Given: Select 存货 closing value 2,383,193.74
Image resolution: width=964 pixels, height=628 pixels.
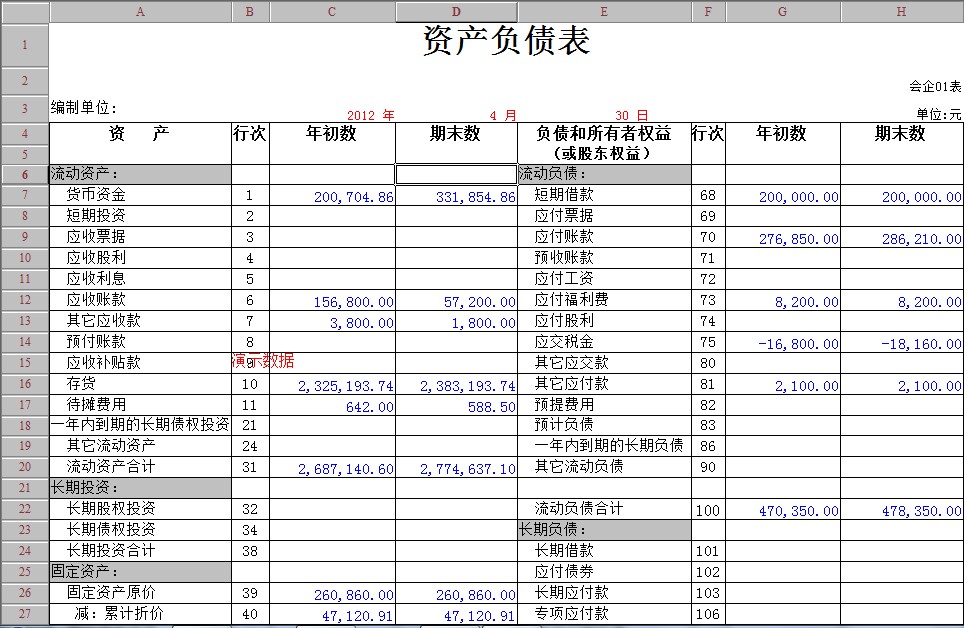Looking at the screenshot, I should pos(468,386).
